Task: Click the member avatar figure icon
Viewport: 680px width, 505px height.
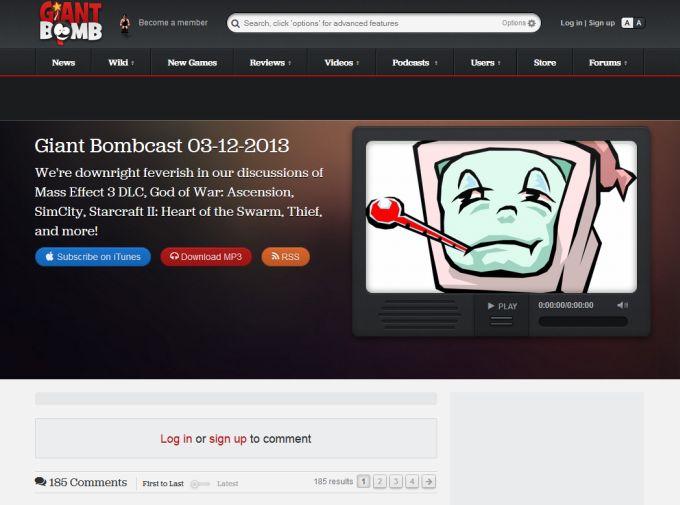Action: point(125,25)
